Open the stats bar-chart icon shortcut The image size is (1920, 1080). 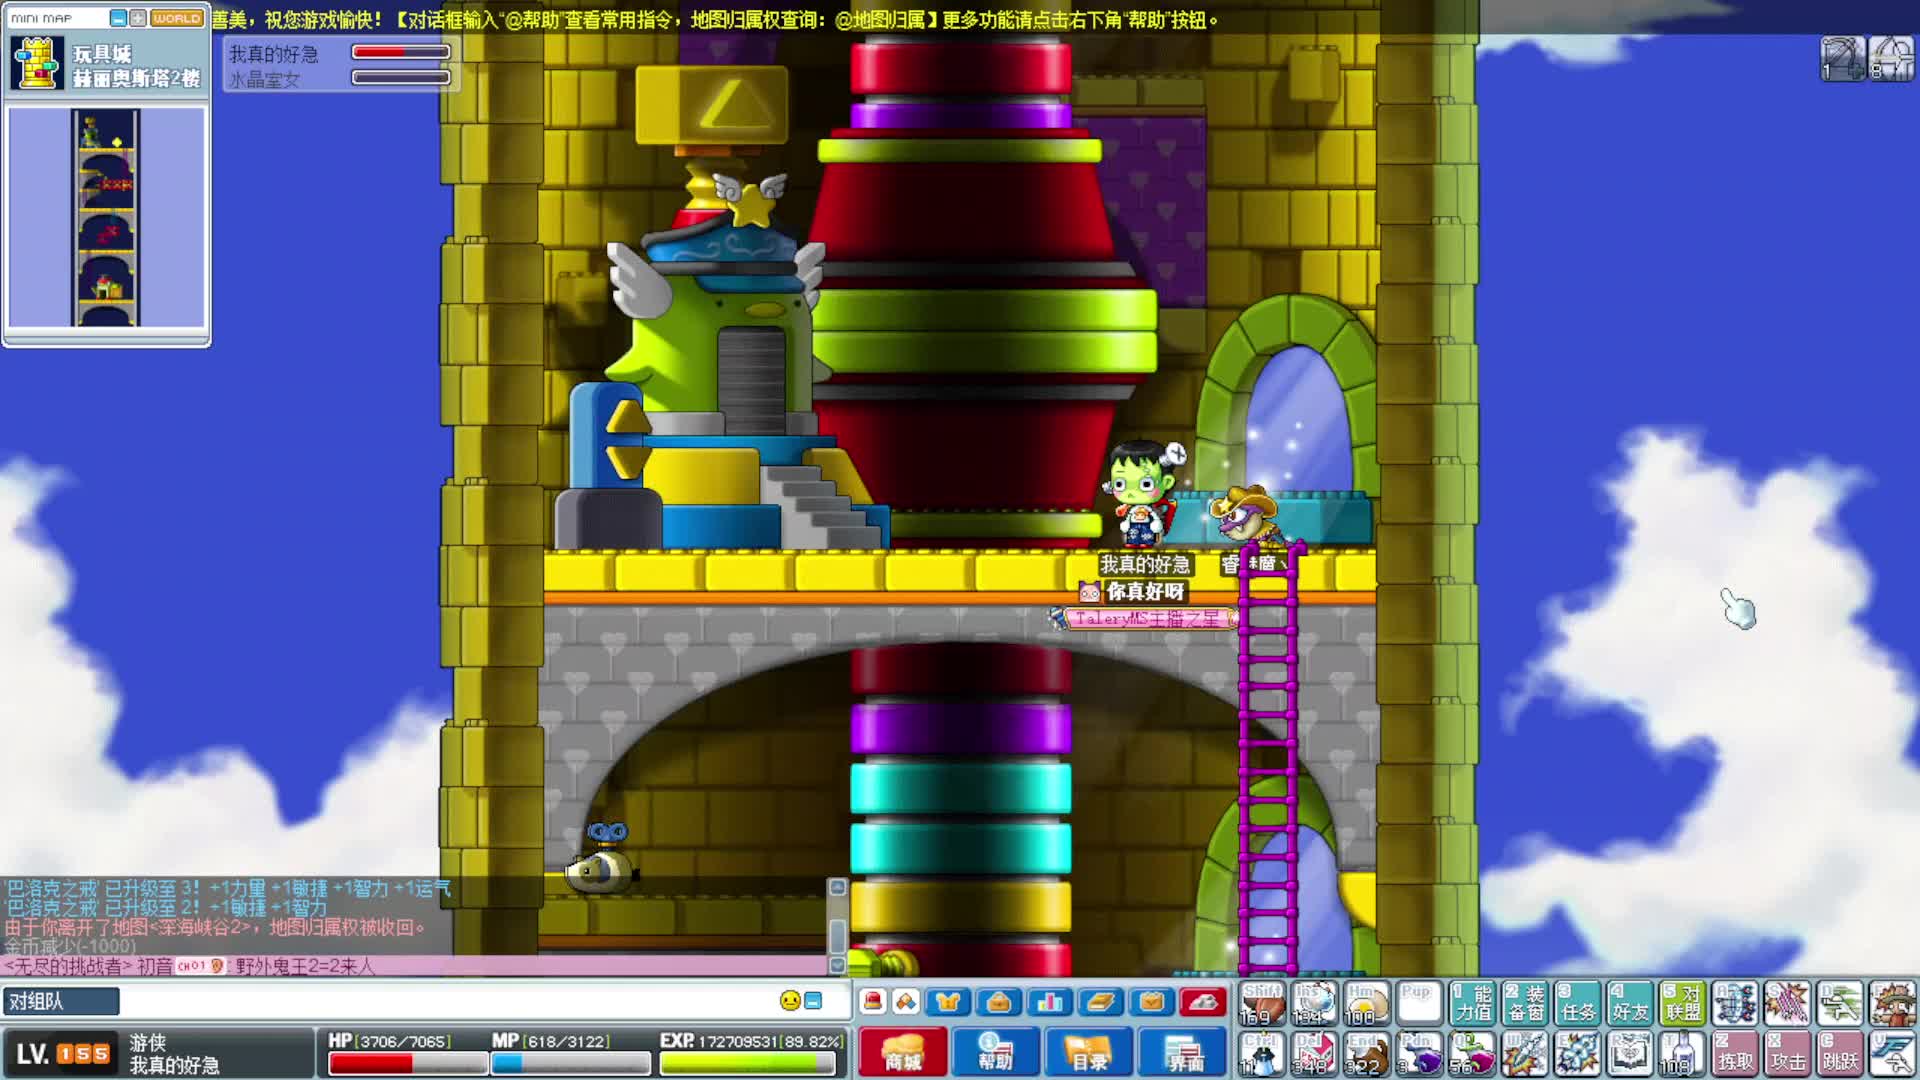[x=1049, y=1001]
